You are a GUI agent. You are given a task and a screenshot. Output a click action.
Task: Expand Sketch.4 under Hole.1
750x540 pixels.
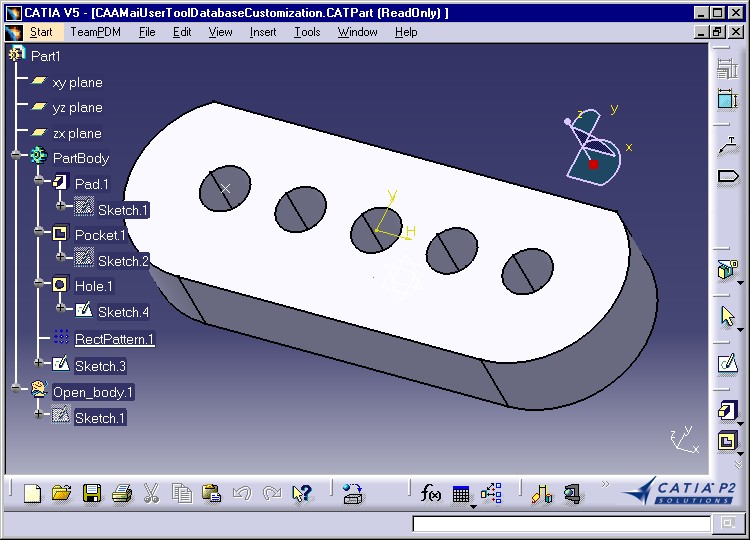click(61, 308)
